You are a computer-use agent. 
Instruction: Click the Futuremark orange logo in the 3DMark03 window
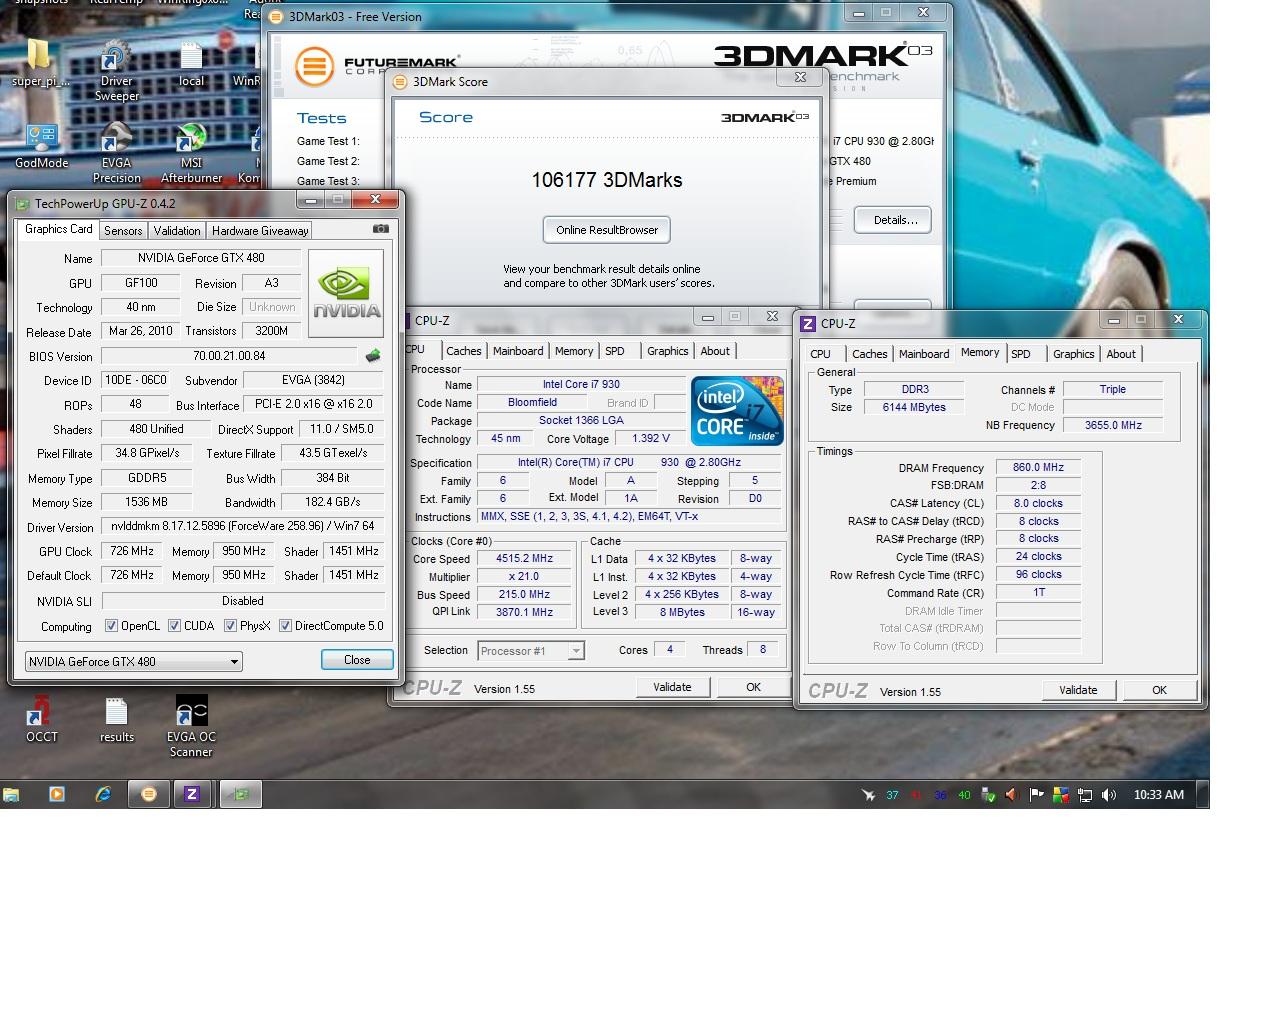pyautogui.click(x=314, y=67)
